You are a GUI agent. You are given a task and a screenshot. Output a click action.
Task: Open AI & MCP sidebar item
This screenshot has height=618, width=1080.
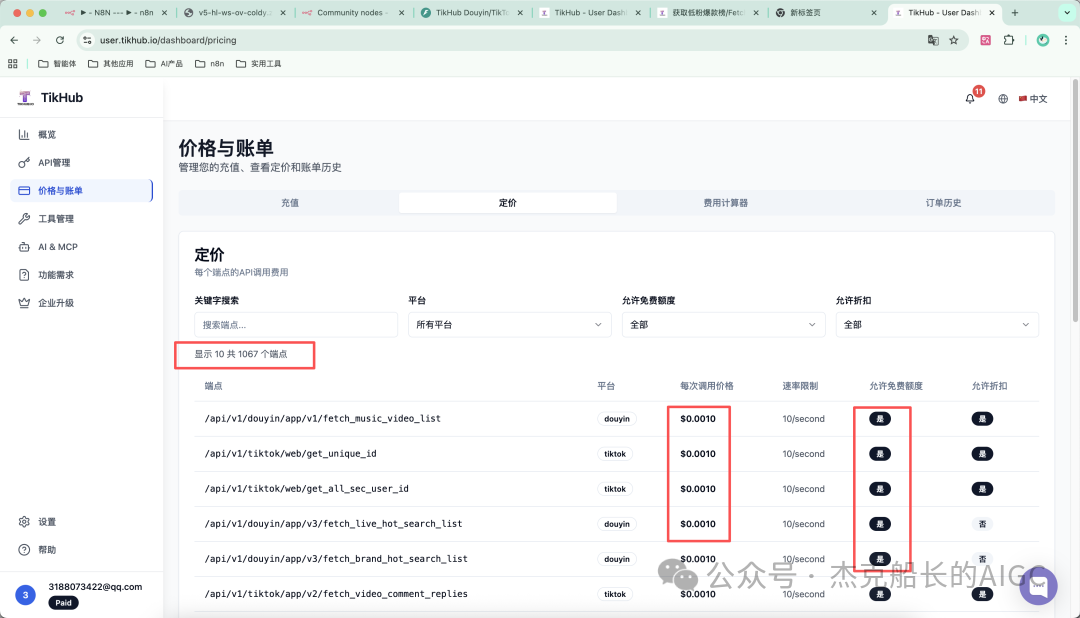(81, 247)
